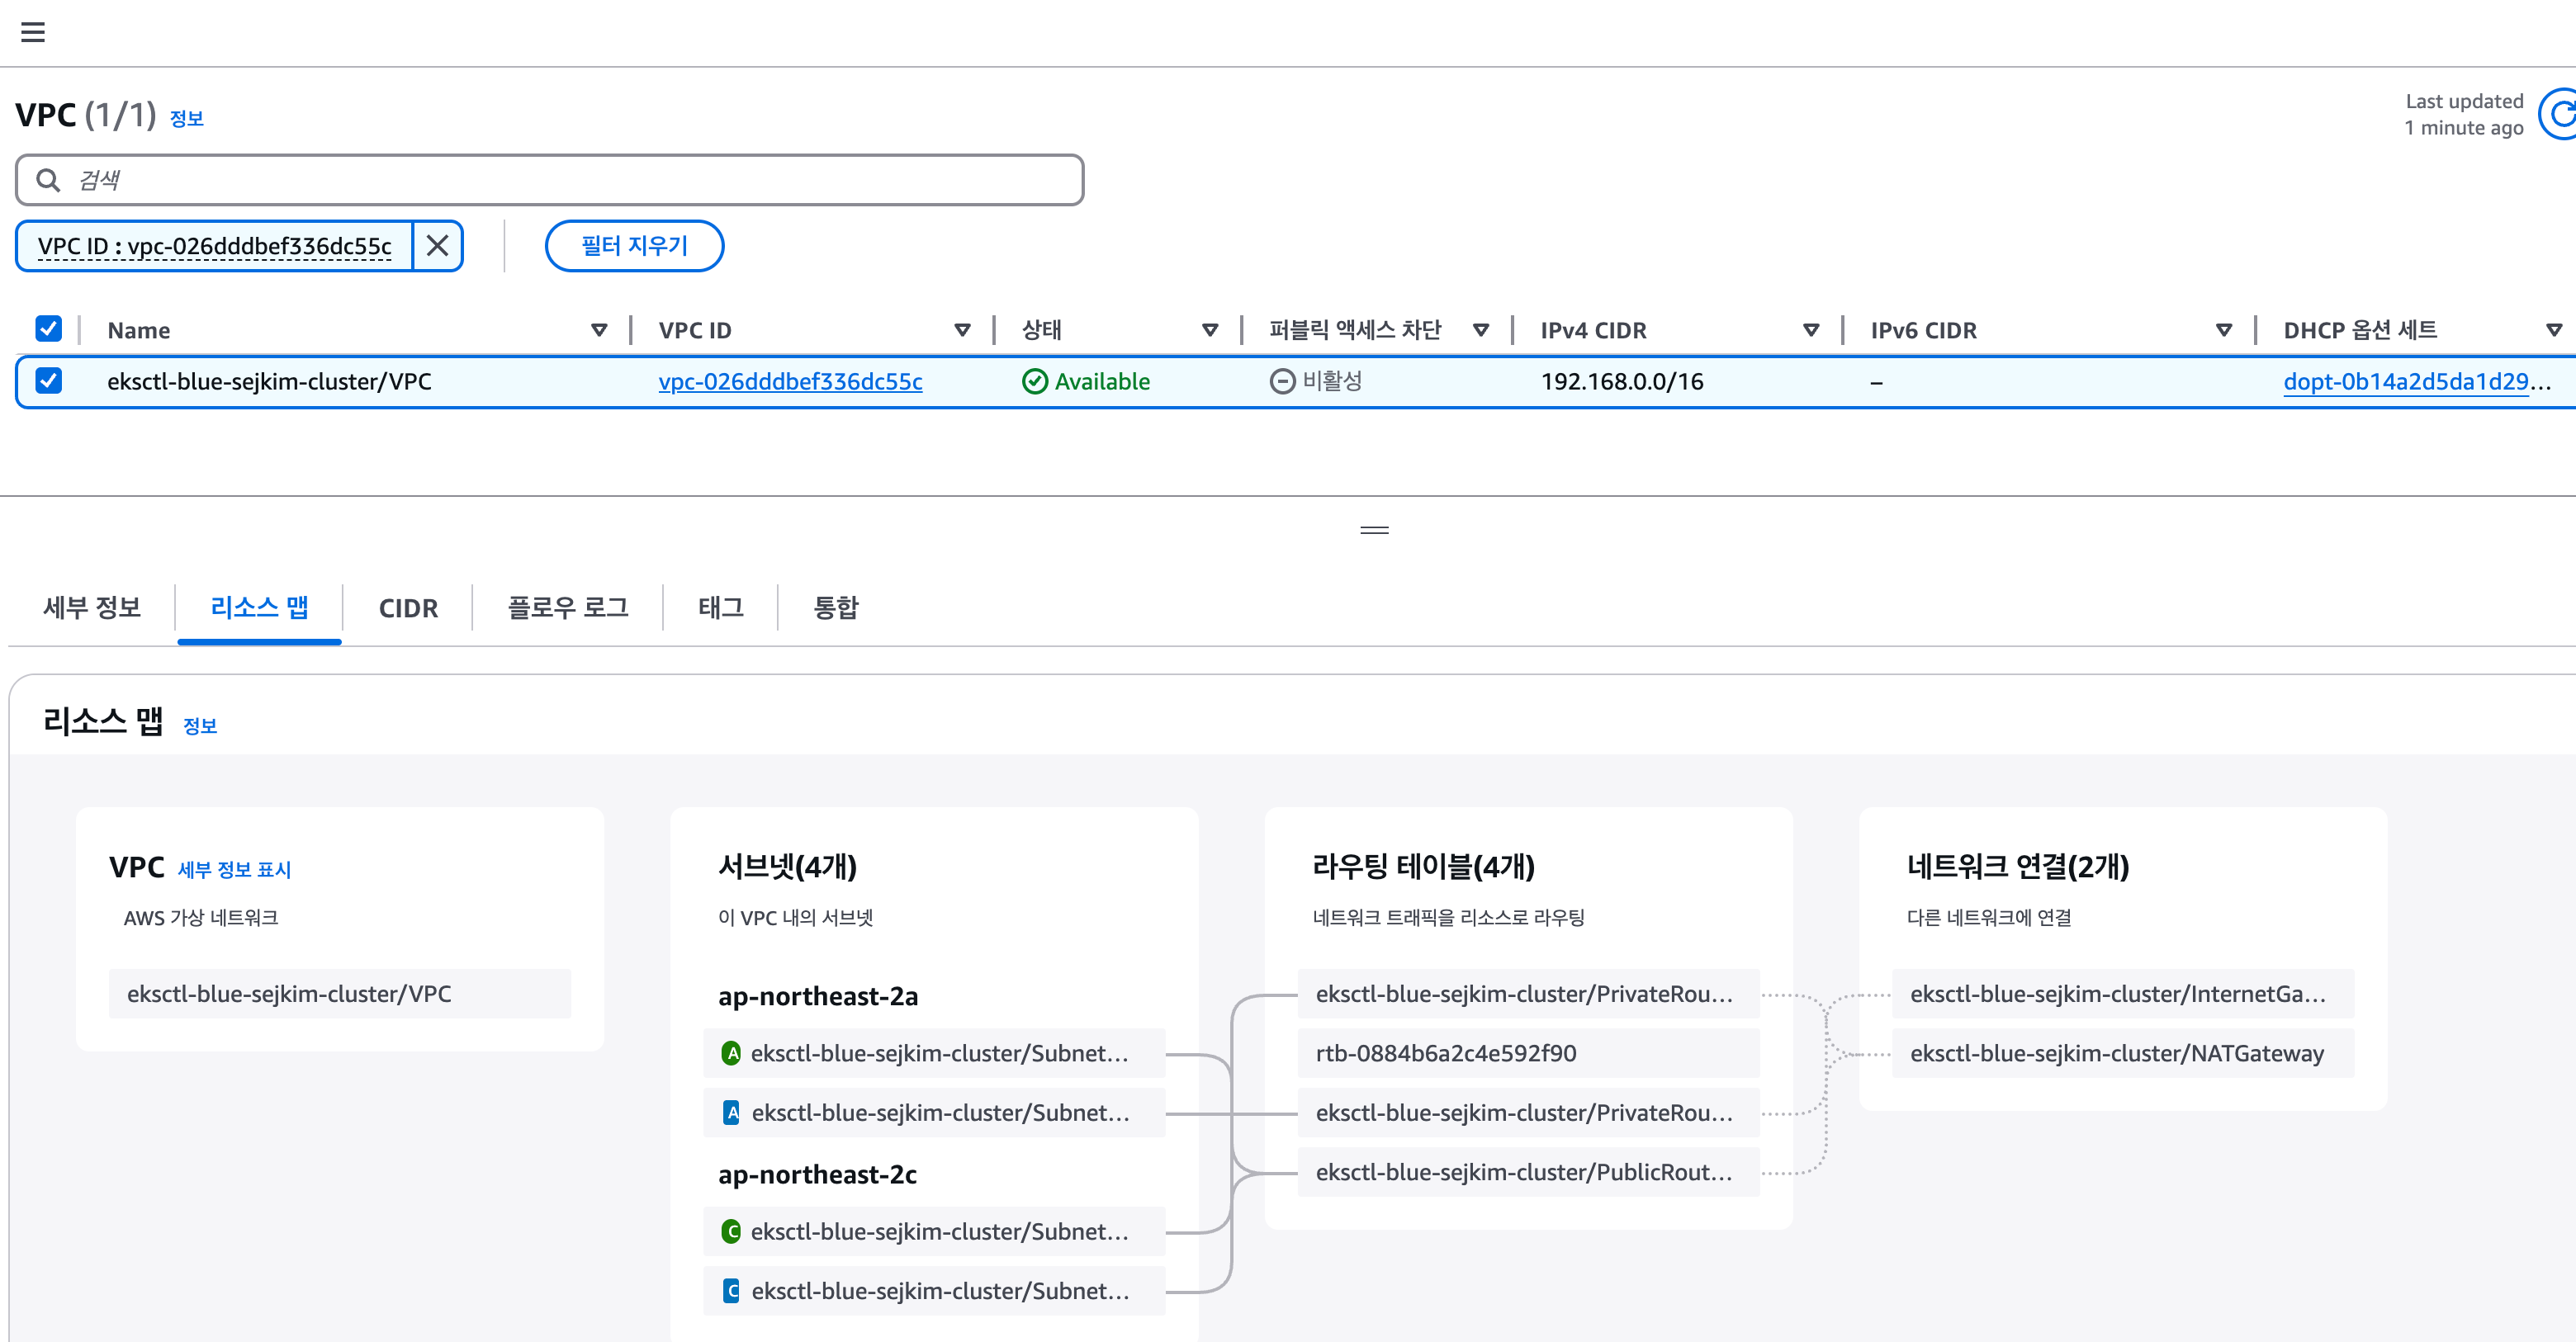Click the panel split resize handle
Image resolution: width=2576 pixels, height=1342 pixels.
[x=1374, y=530]
